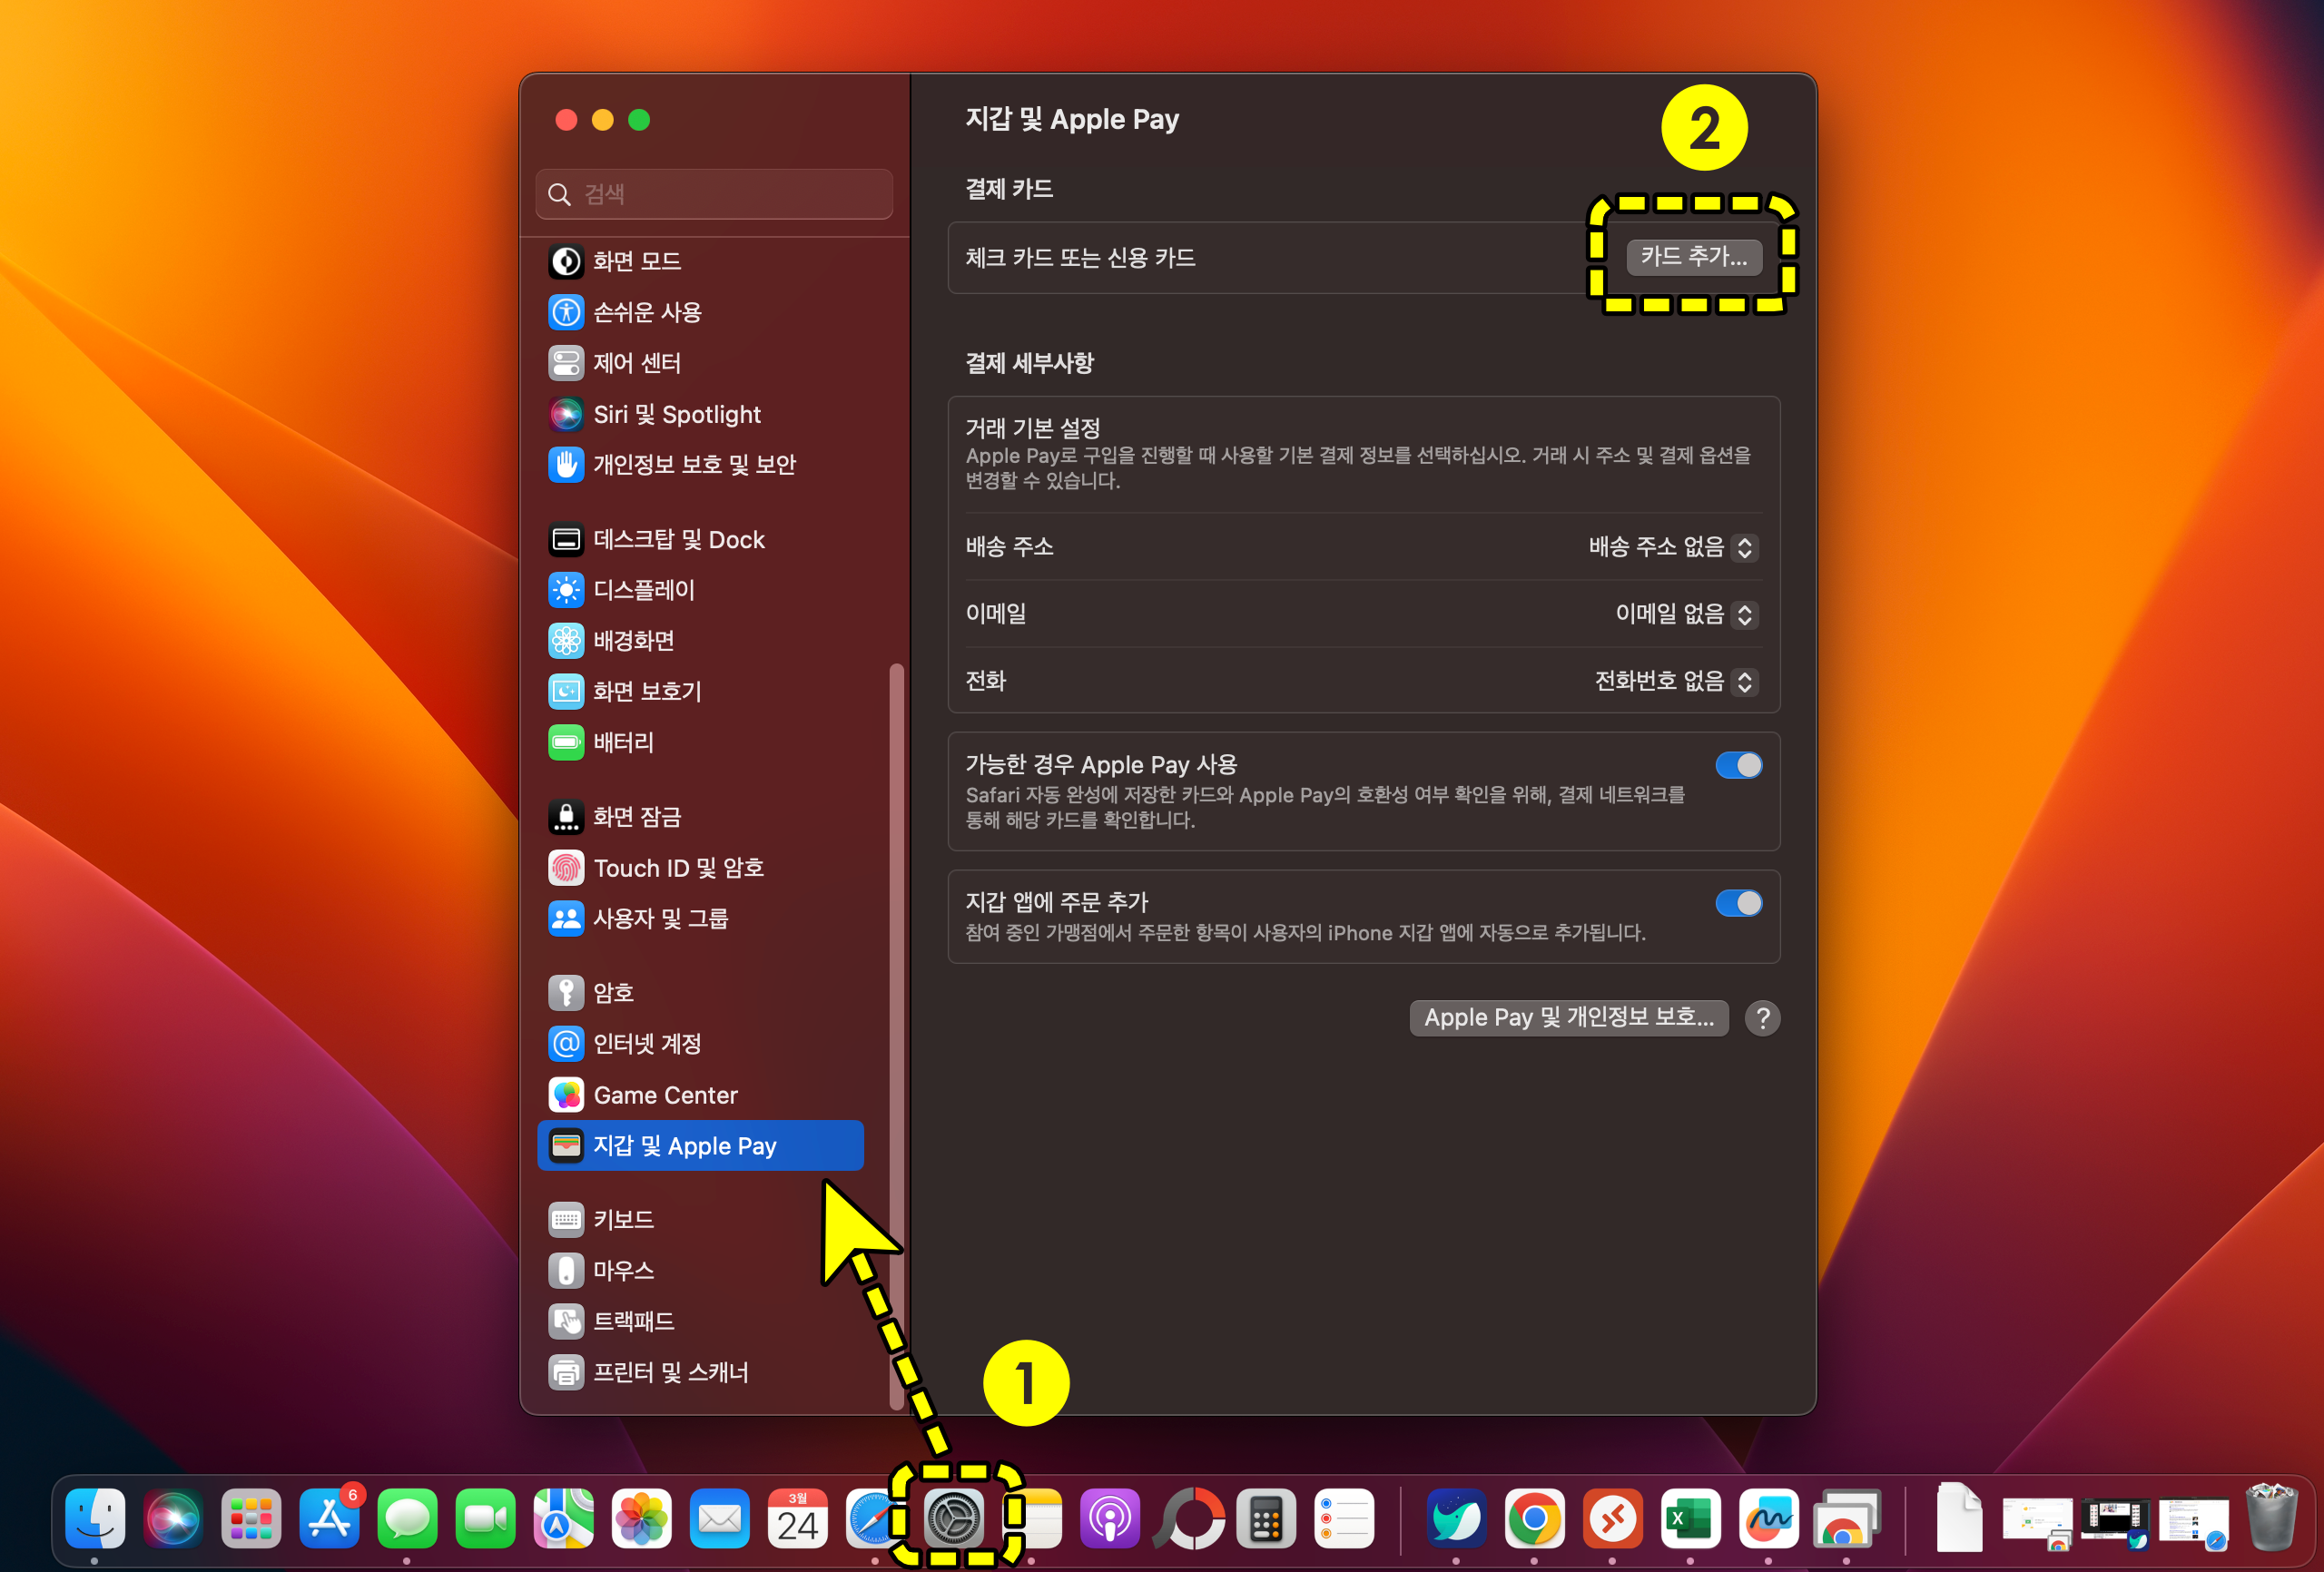Viewport: 2324px width, 1572px height.
Task: Select 키보드 in the sidebar
Action: [623, 1219]
